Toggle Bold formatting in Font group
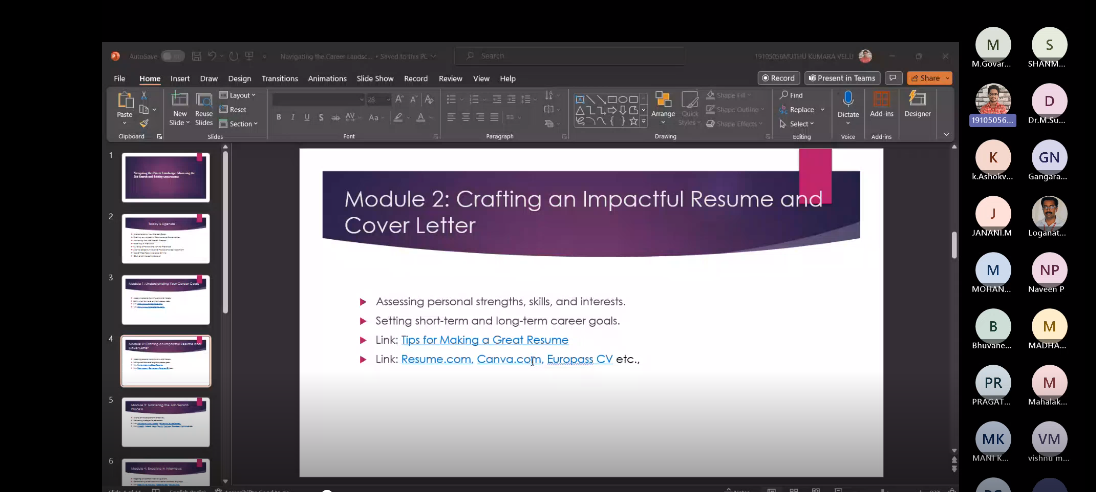Screen dimensions: 1096x492 (x=279, y=117)
